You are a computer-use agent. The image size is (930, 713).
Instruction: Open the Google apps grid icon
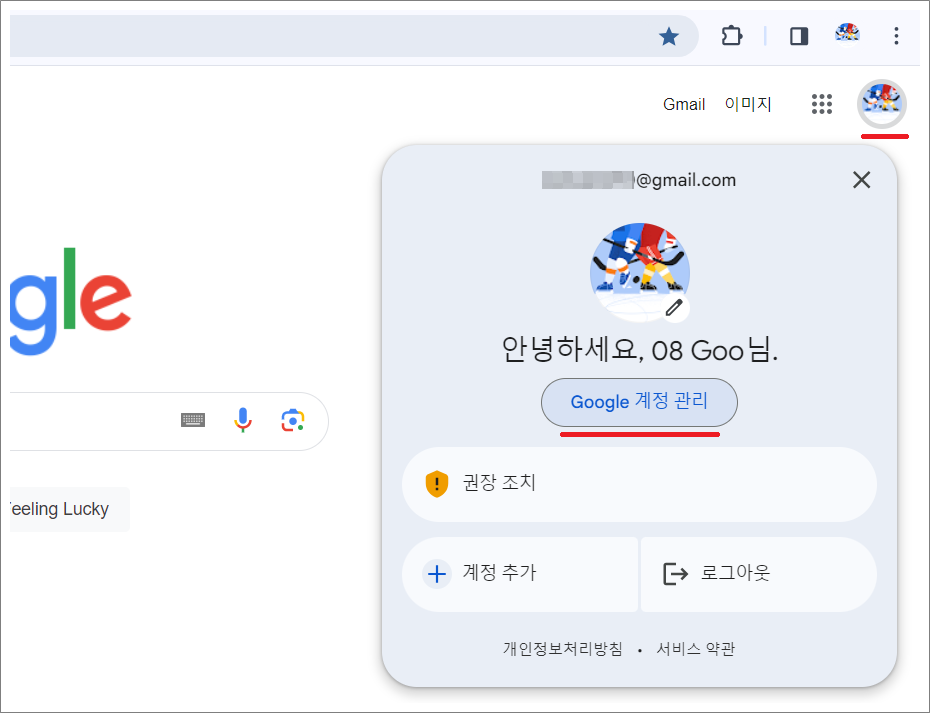821,104
